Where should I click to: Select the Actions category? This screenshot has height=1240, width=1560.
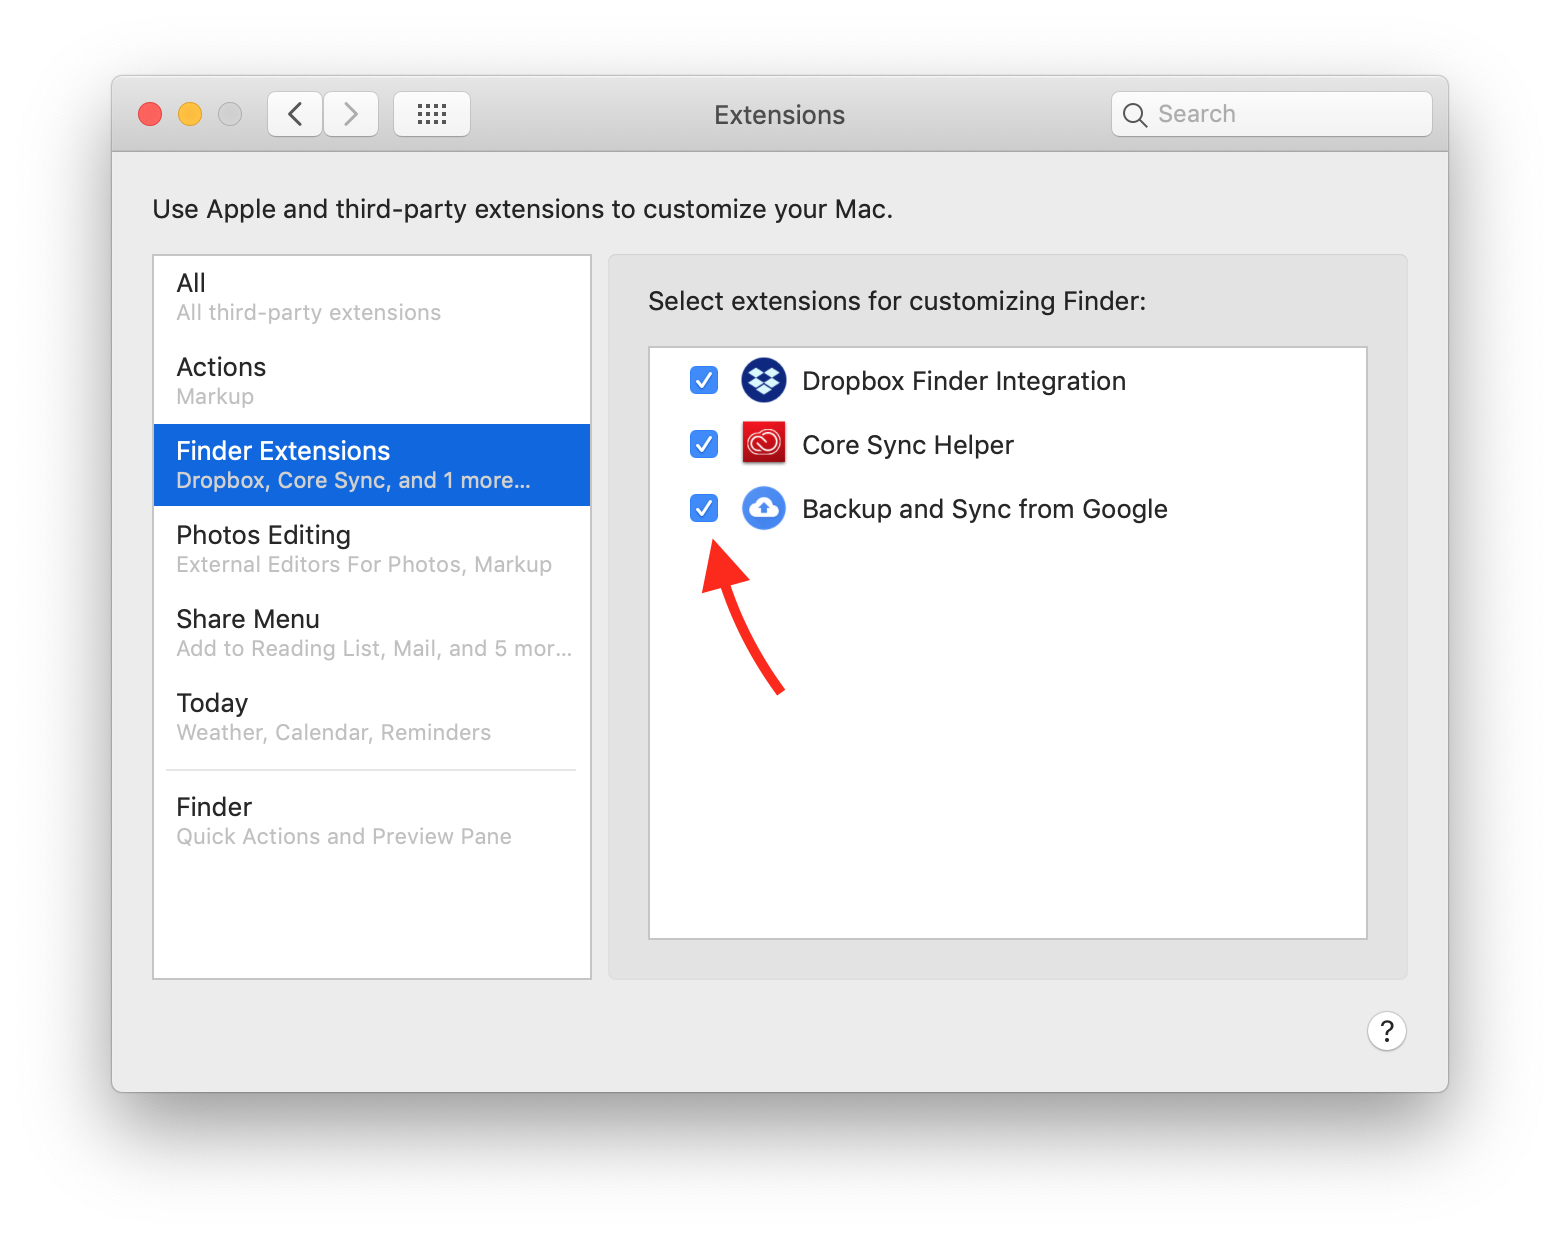click(372, 381)
